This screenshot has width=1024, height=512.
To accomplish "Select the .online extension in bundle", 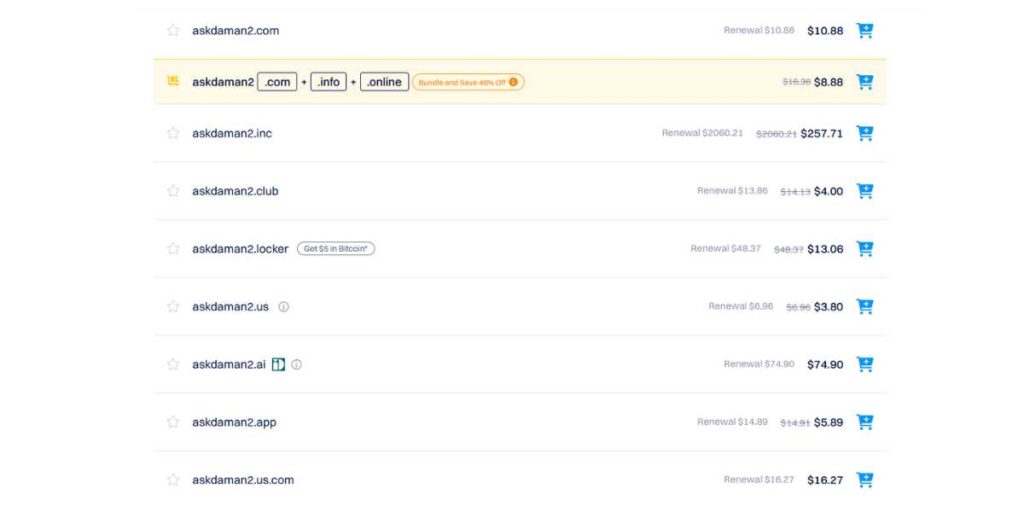I will [384, 82].
